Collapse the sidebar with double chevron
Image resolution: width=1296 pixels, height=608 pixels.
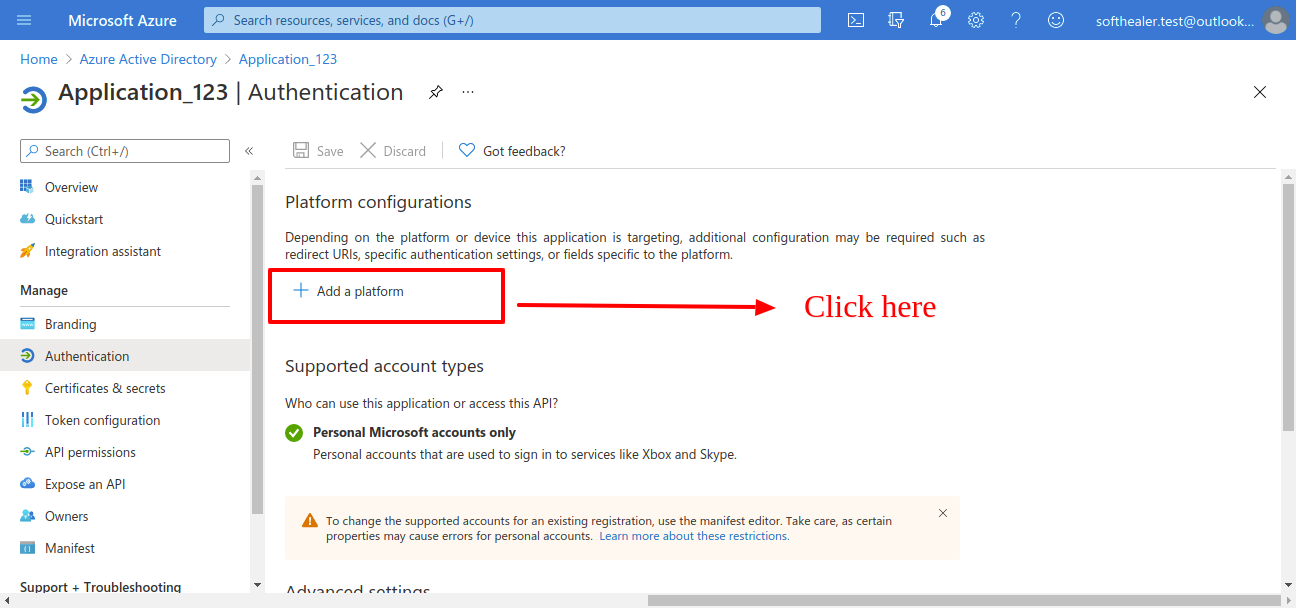(x=249, y=151)
